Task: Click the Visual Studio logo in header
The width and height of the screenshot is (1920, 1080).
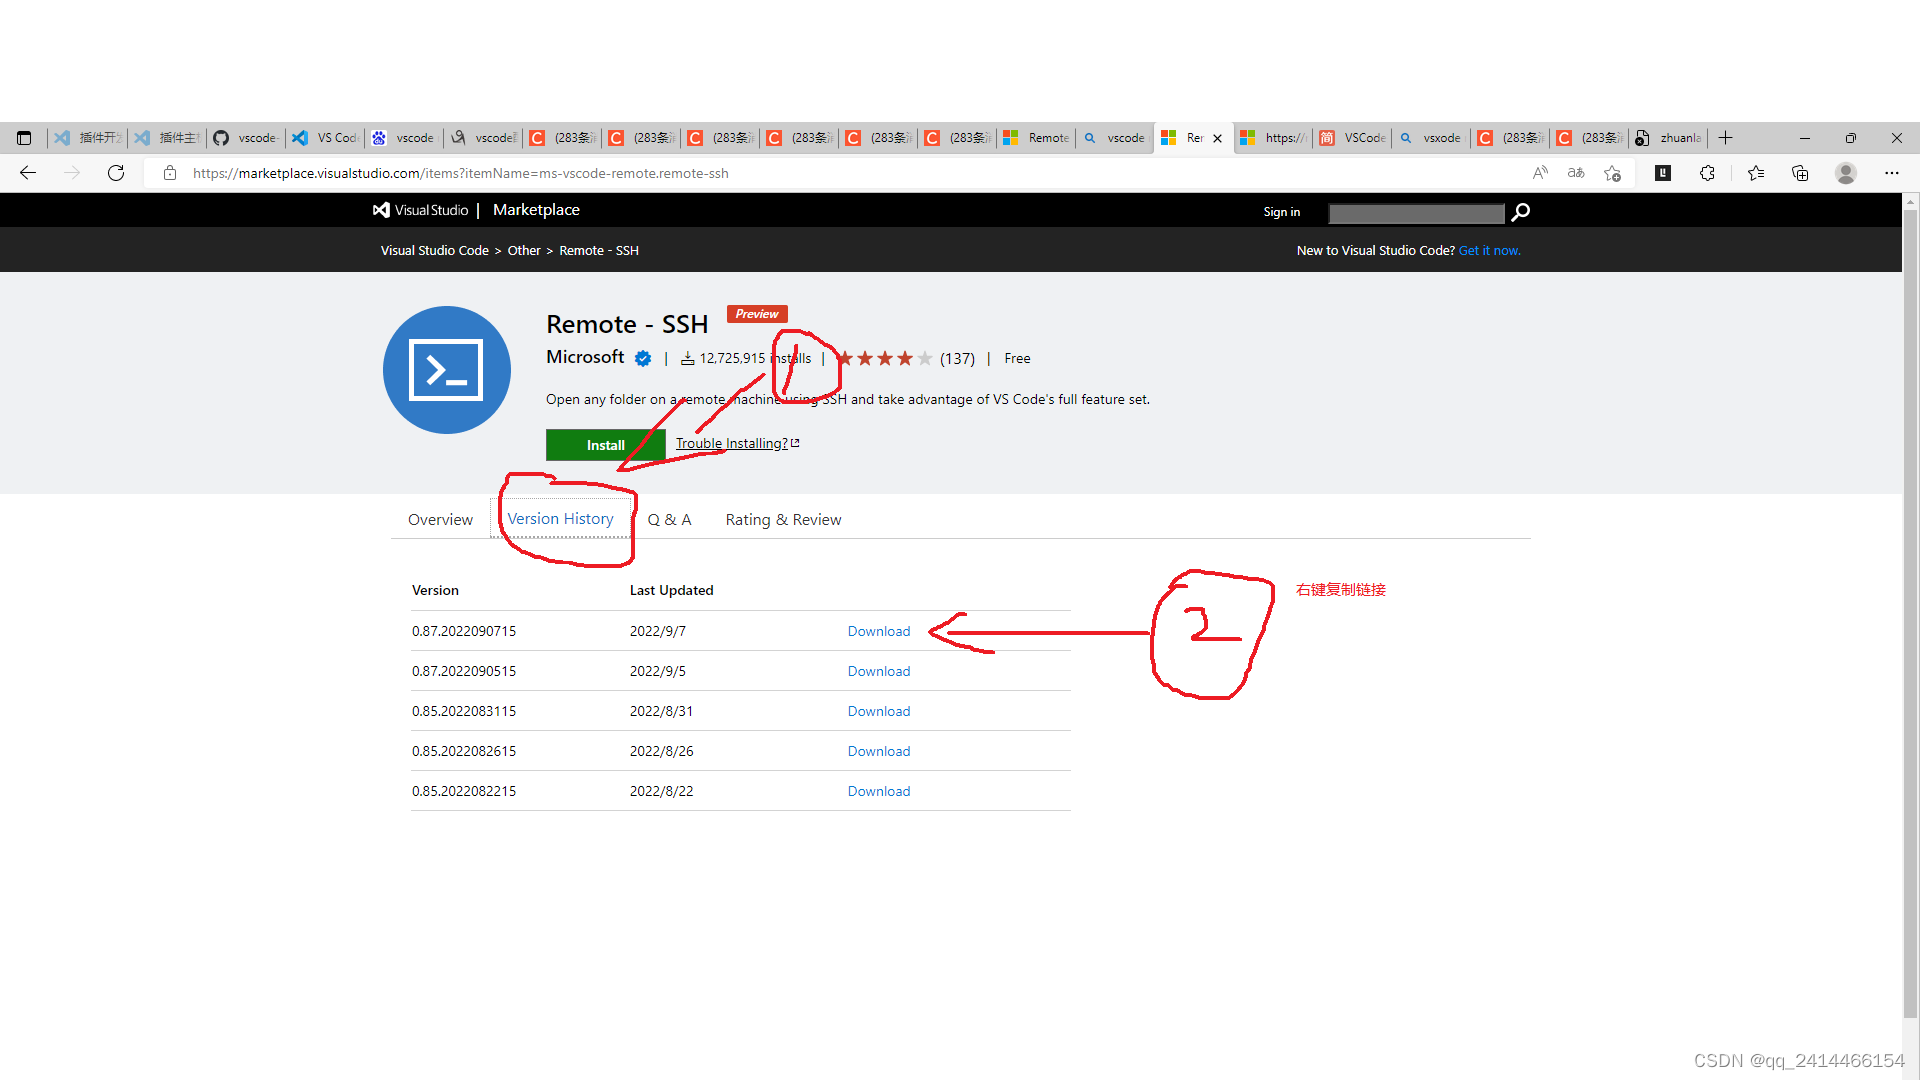Action: [x=420, y=210]
